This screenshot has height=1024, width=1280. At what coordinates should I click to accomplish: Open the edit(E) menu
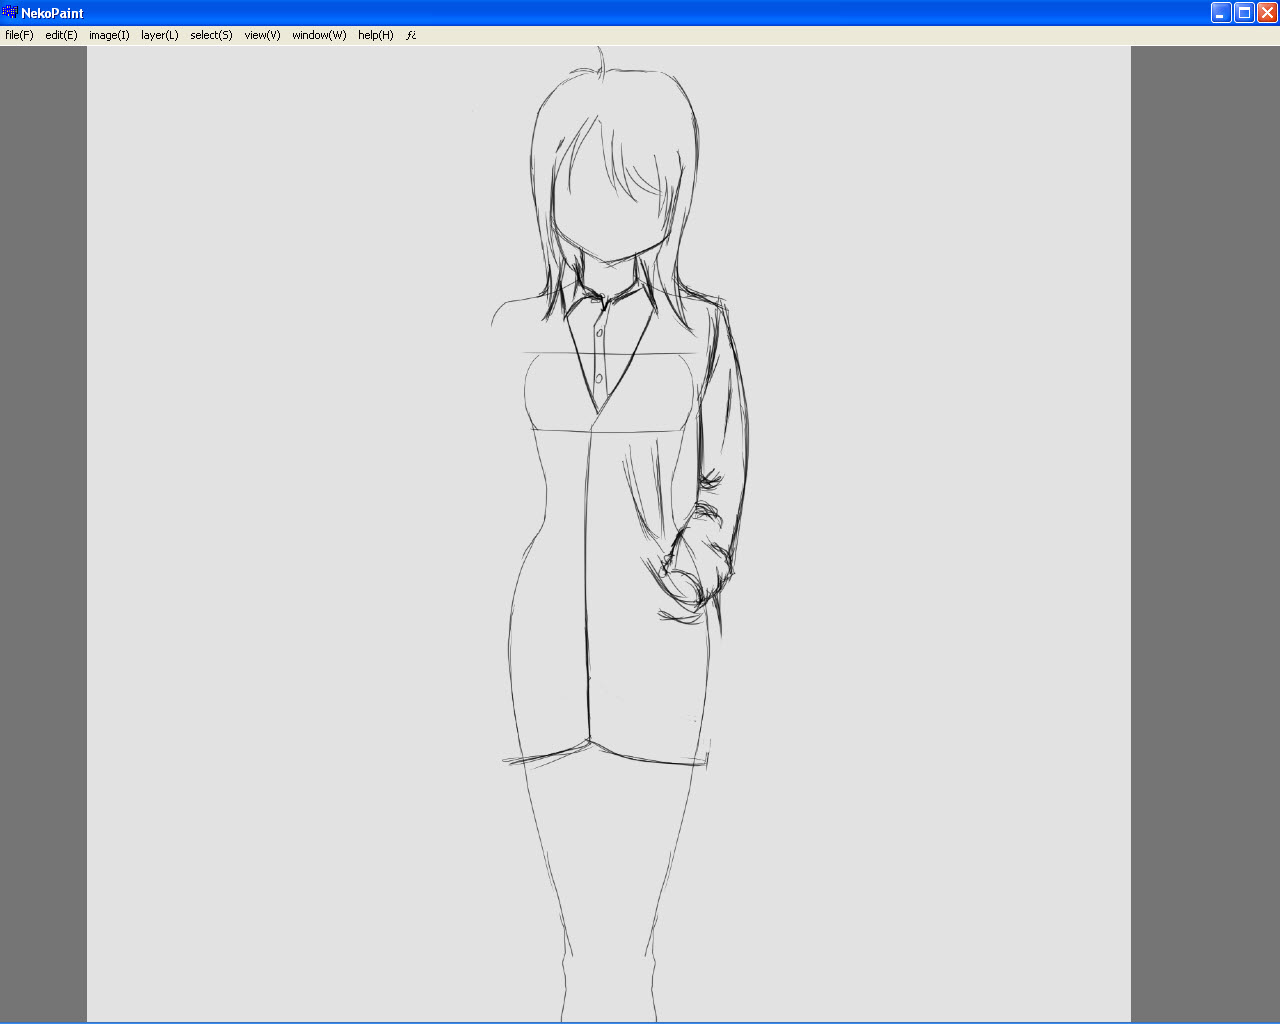[60, 35]
